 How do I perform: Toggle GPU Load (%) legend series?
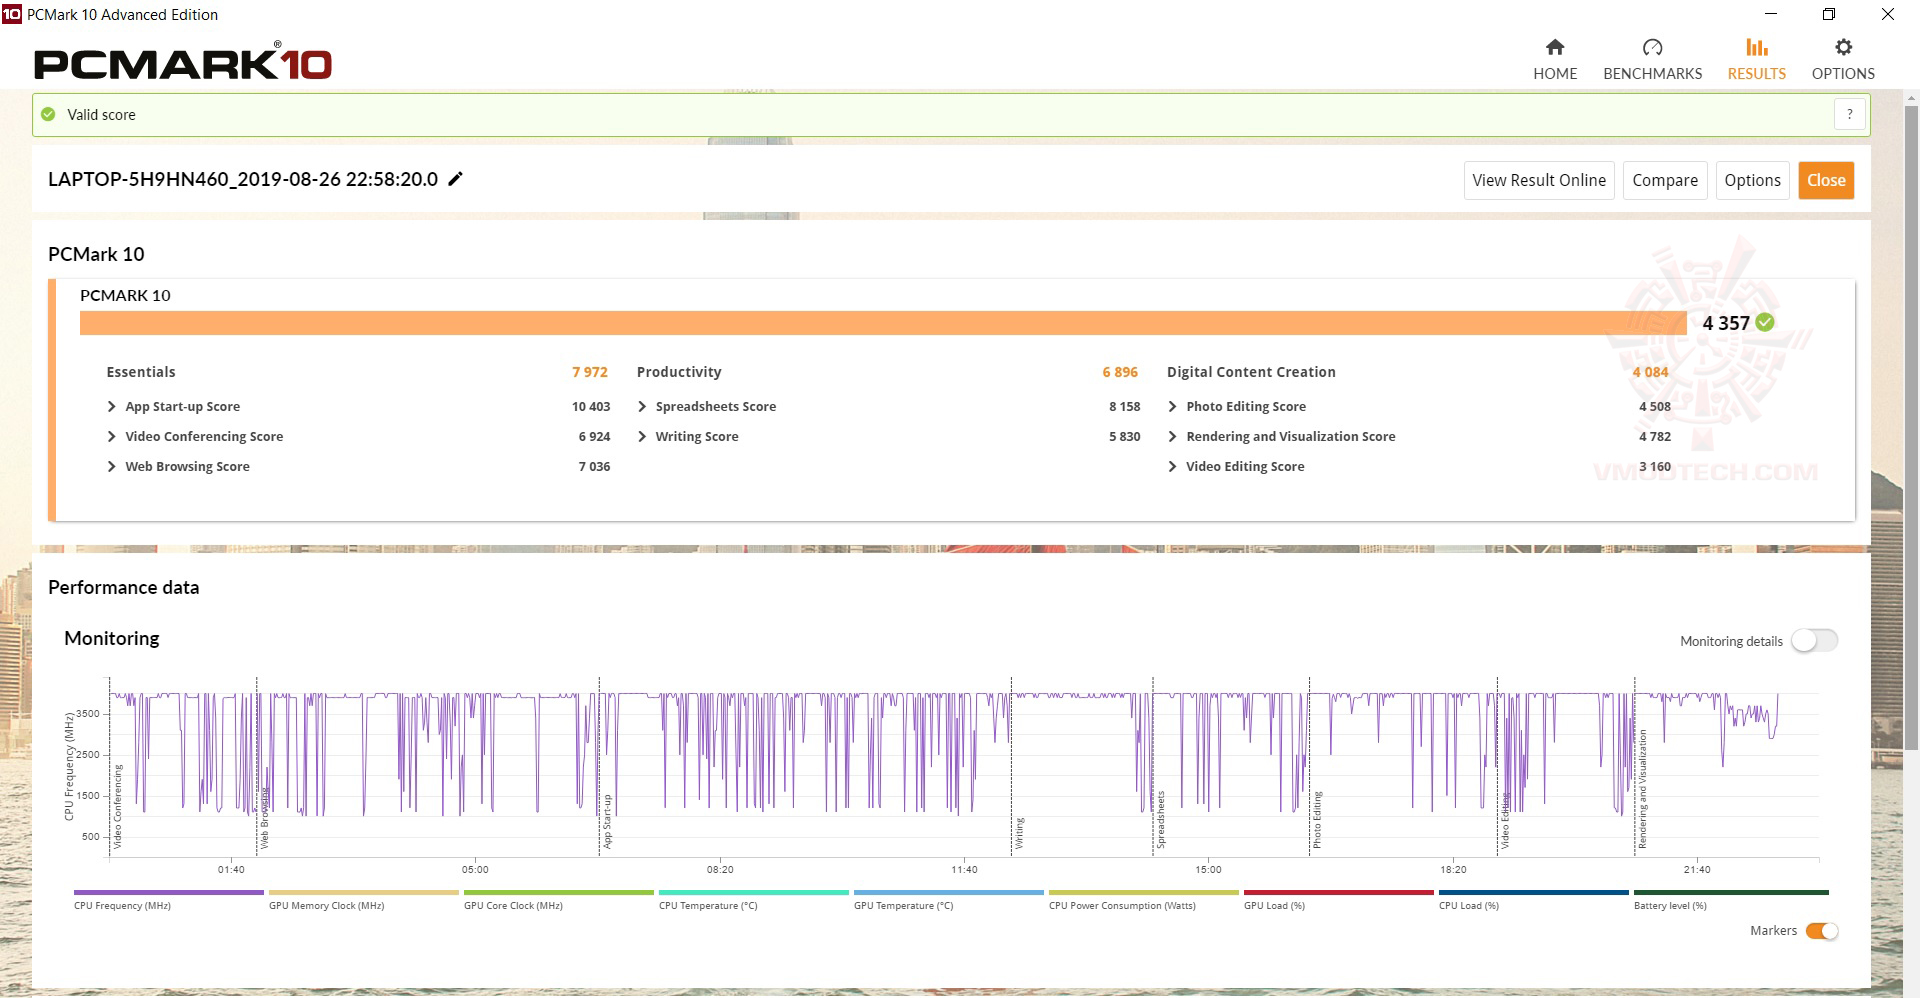1338,900
